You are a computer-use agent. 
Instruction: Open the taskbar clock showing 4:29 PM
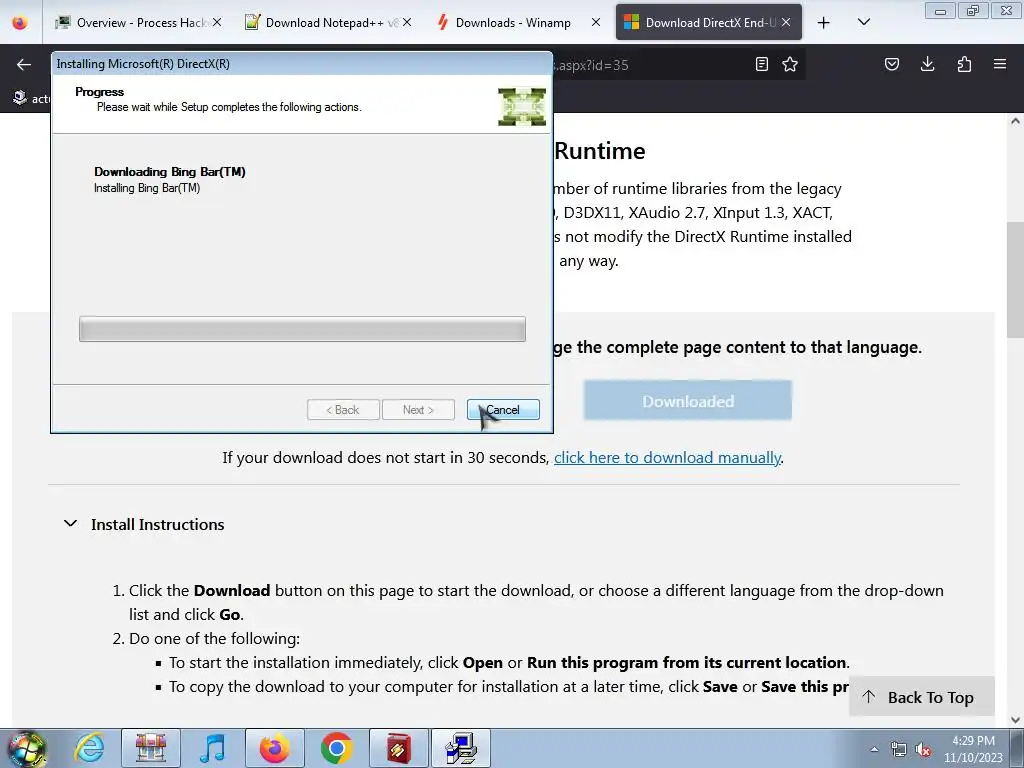pyautogui.click(x=973, y=749)
